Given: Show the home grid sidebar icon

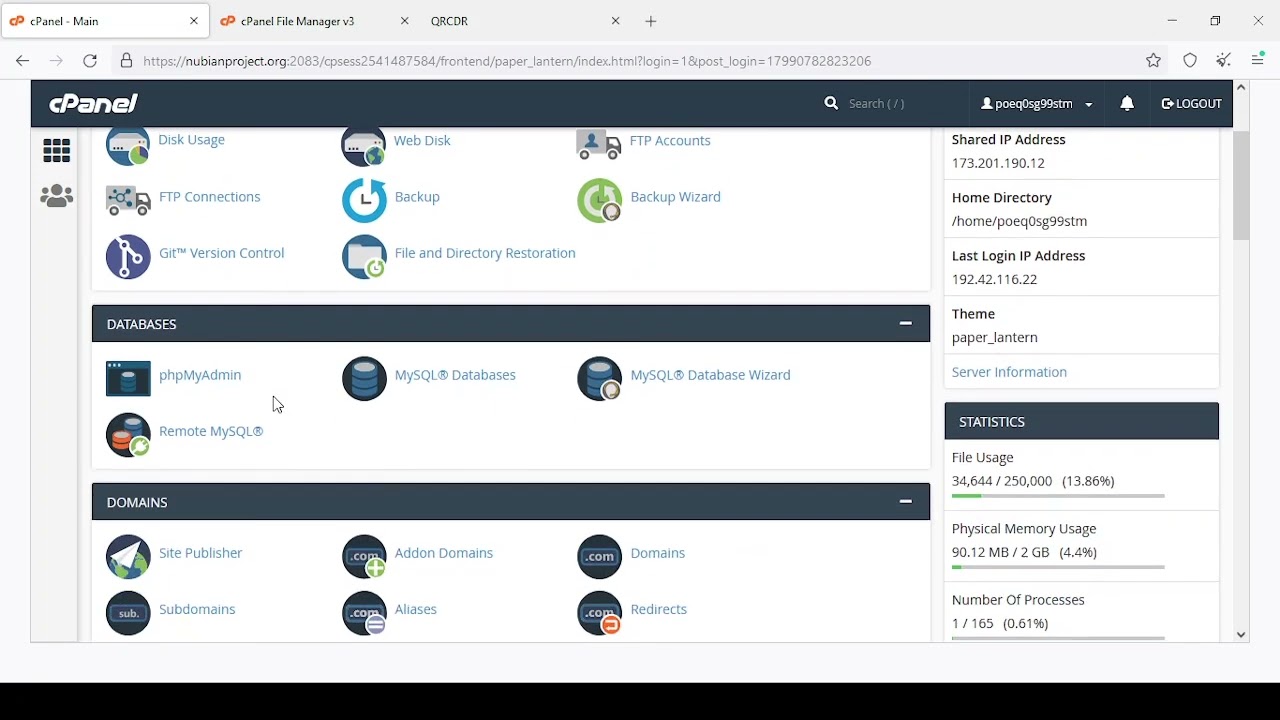Looking at the screenshot, I should click(56, 150).
